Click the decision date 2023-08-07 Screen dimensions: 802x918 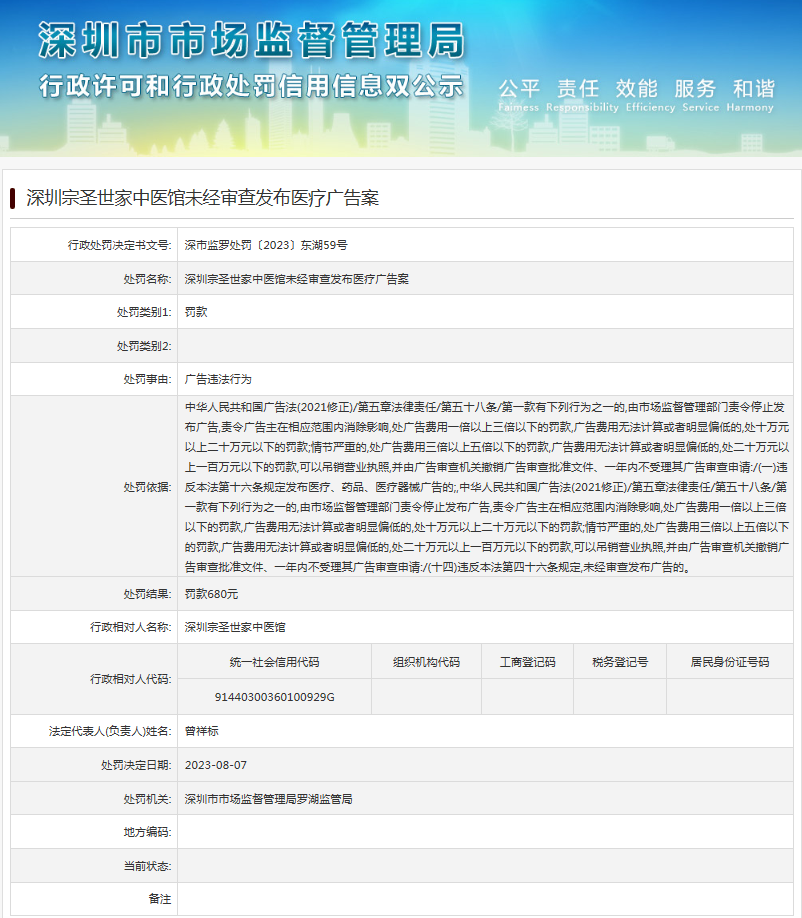point(215,765)
